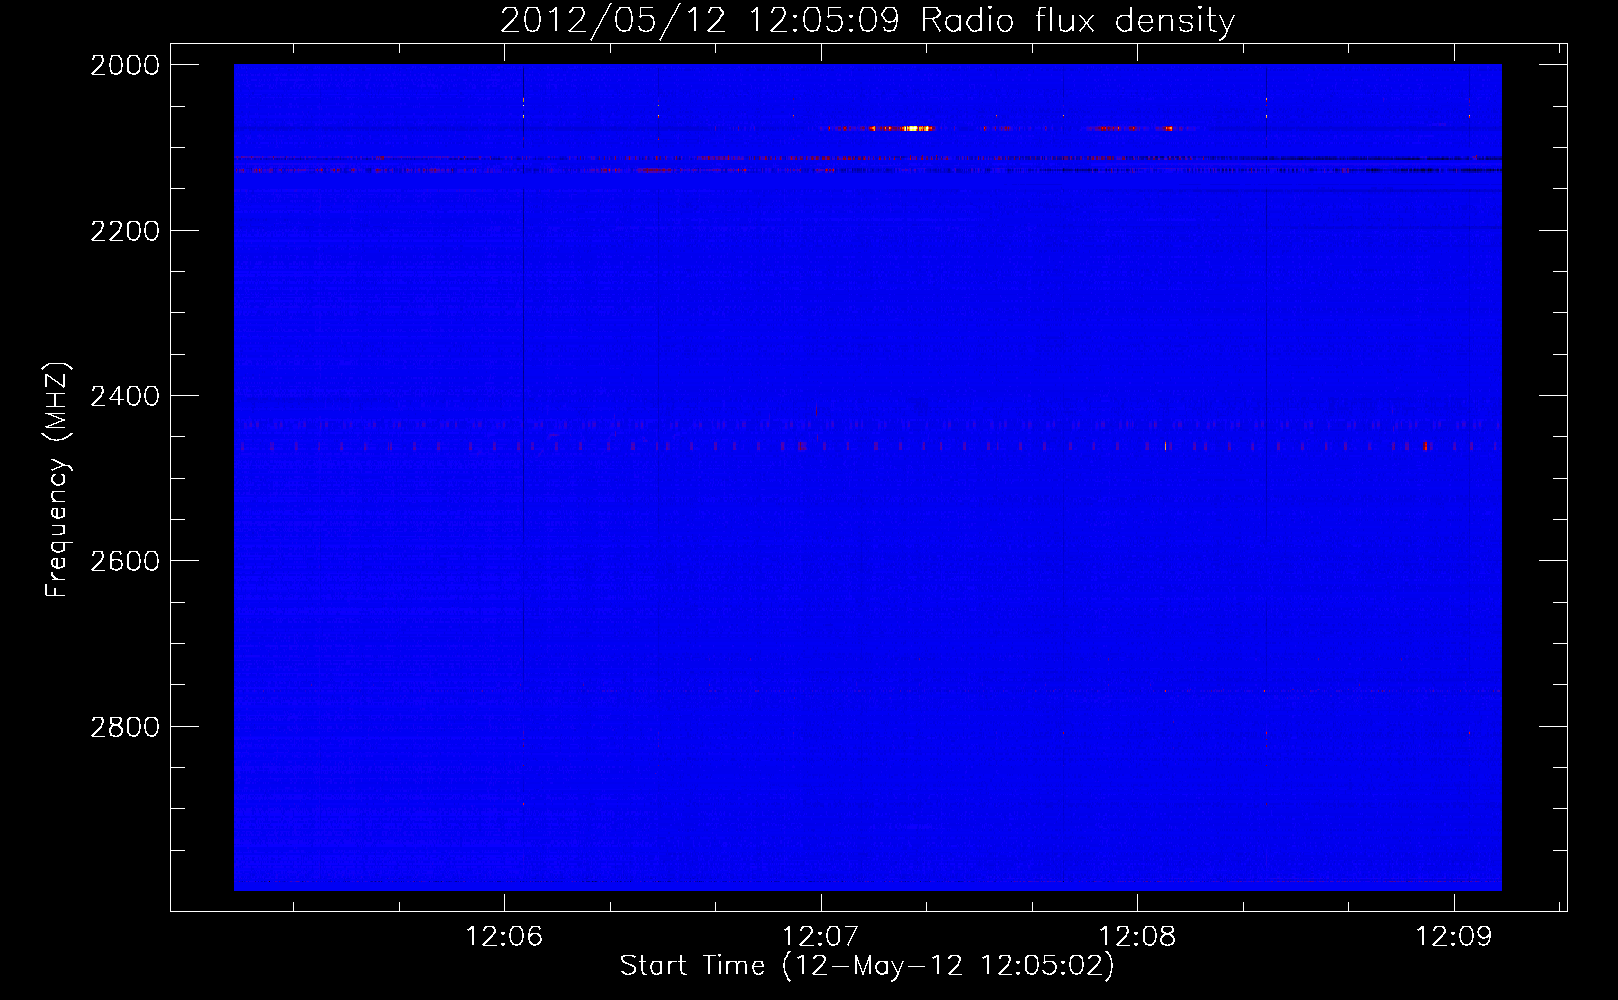Click the 12:08 time tick label

click(1137, 936)
